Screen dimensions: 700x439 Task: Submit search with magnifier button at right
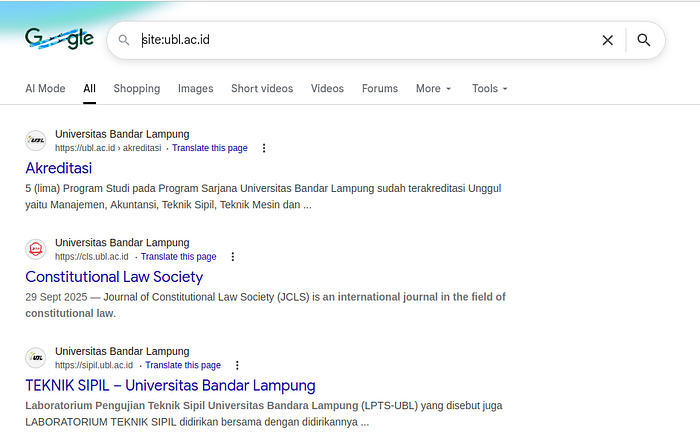tap(643, 40)
